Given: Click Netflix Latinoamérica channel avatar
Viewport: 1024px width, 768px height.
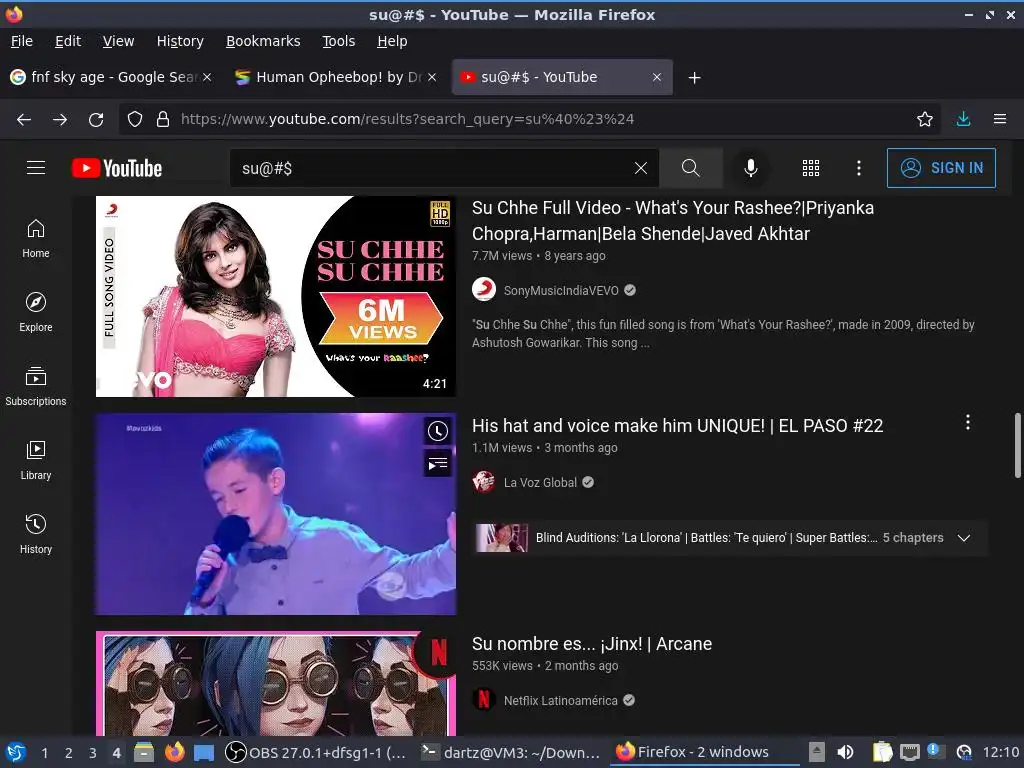Looking at the screenshot, I should coord(484,700).
